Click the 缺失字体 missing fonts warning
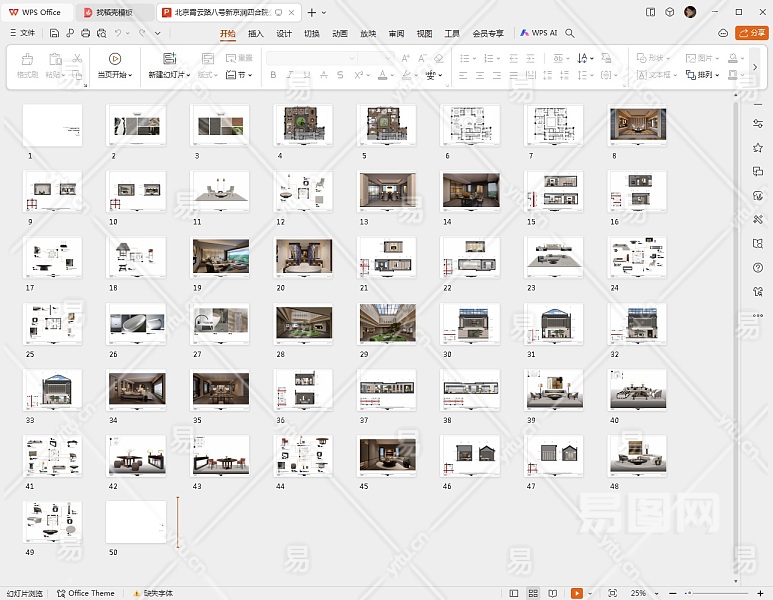773x600 pixels. pos(153,593)
